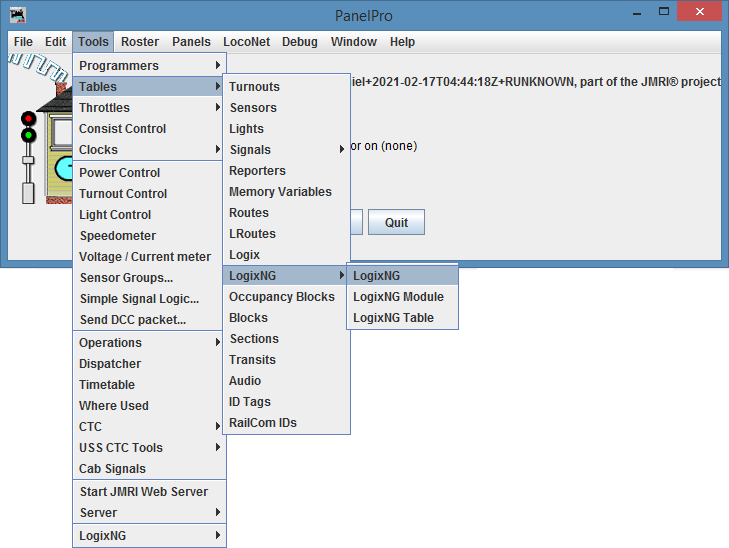Choose LogixNG in the flyout submenu
The image size is (729, 548).
click(403, 276)
